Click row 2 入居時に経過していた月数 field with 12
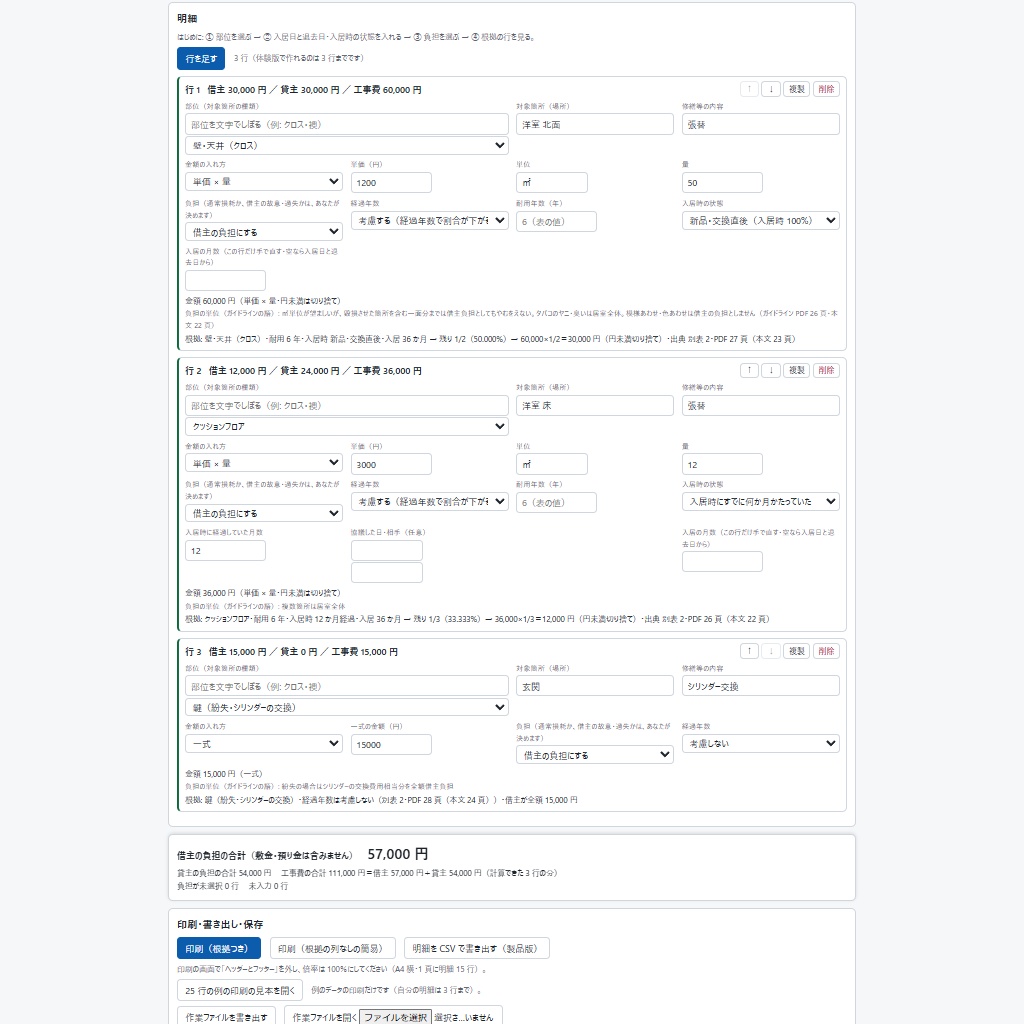Image resolution: width=1024 pixels, height=1024 pixels. click(x=225, y=551)
